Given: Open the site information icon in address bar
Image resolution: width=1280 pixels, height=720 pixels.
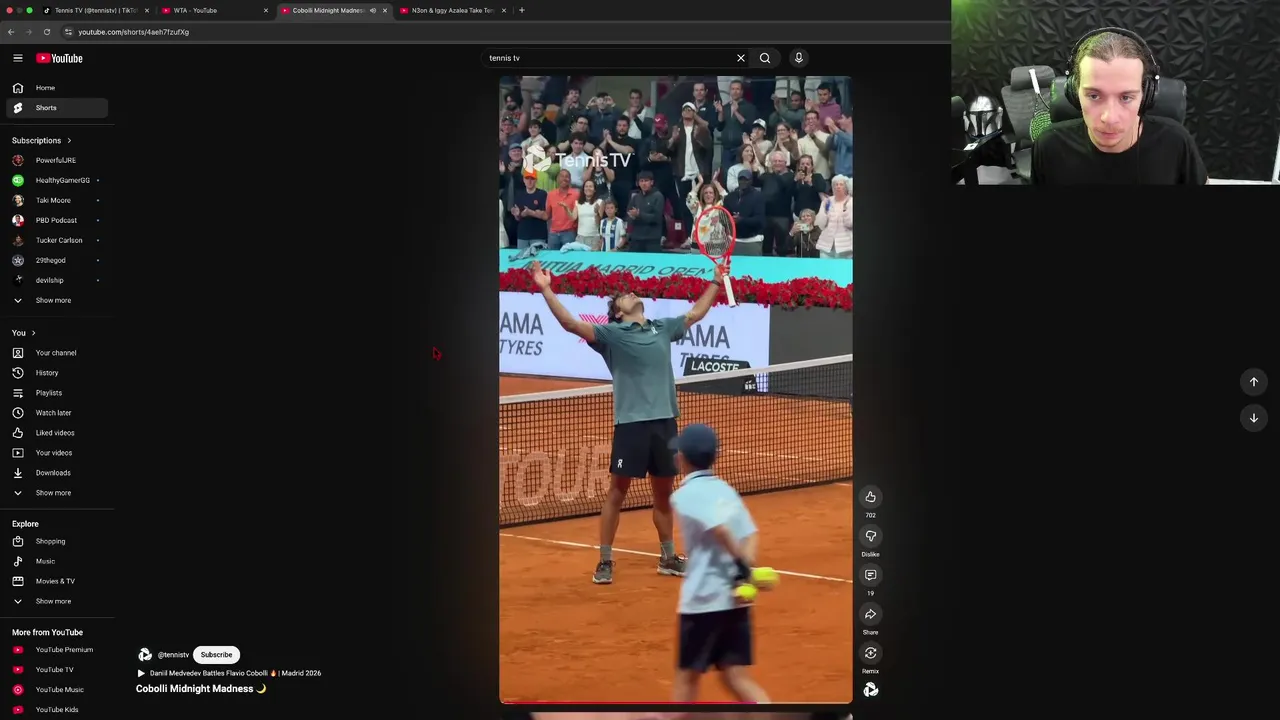Looking at the screenshot, I should point(69,32).
